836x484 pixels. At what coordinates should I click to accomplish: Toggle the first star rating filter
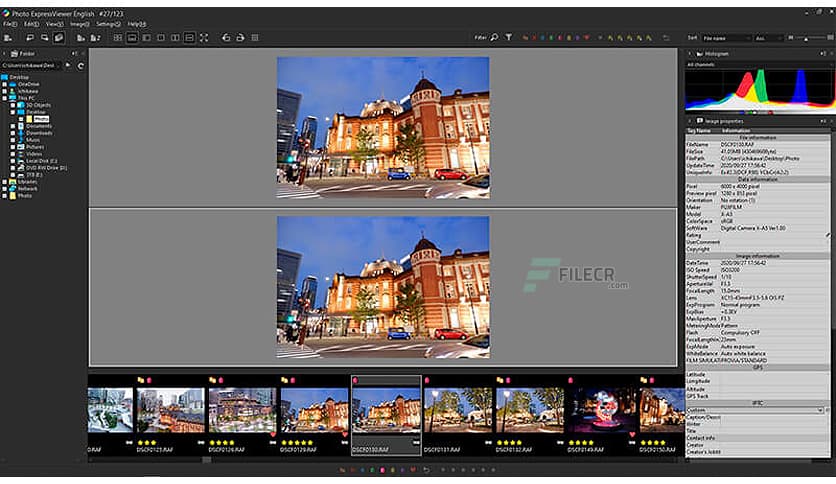(x=610, y=38)
